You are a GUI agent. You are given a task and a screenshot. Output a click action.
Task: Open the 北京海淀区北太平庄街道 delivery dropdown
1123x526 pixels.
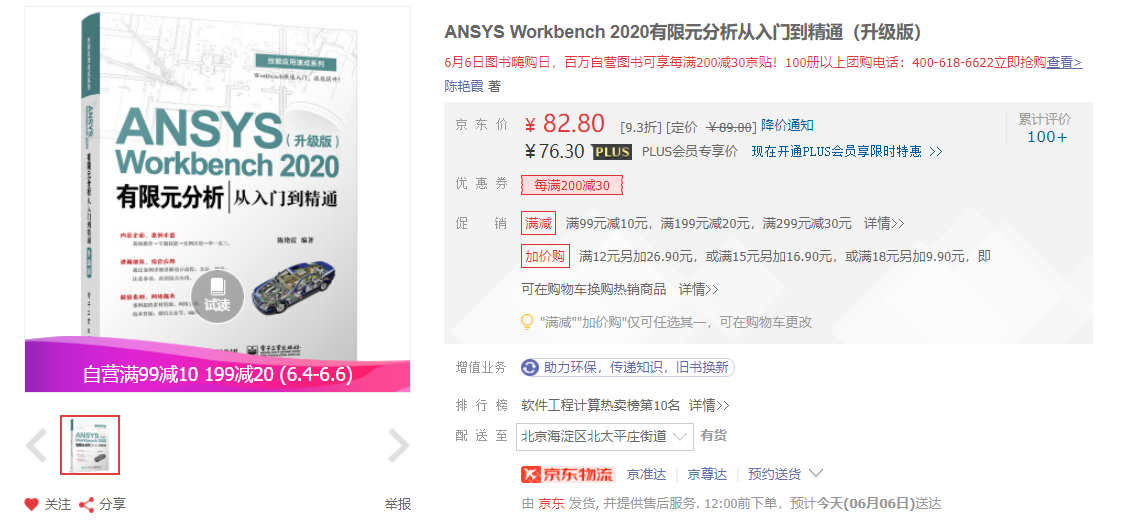pos(604,436)
